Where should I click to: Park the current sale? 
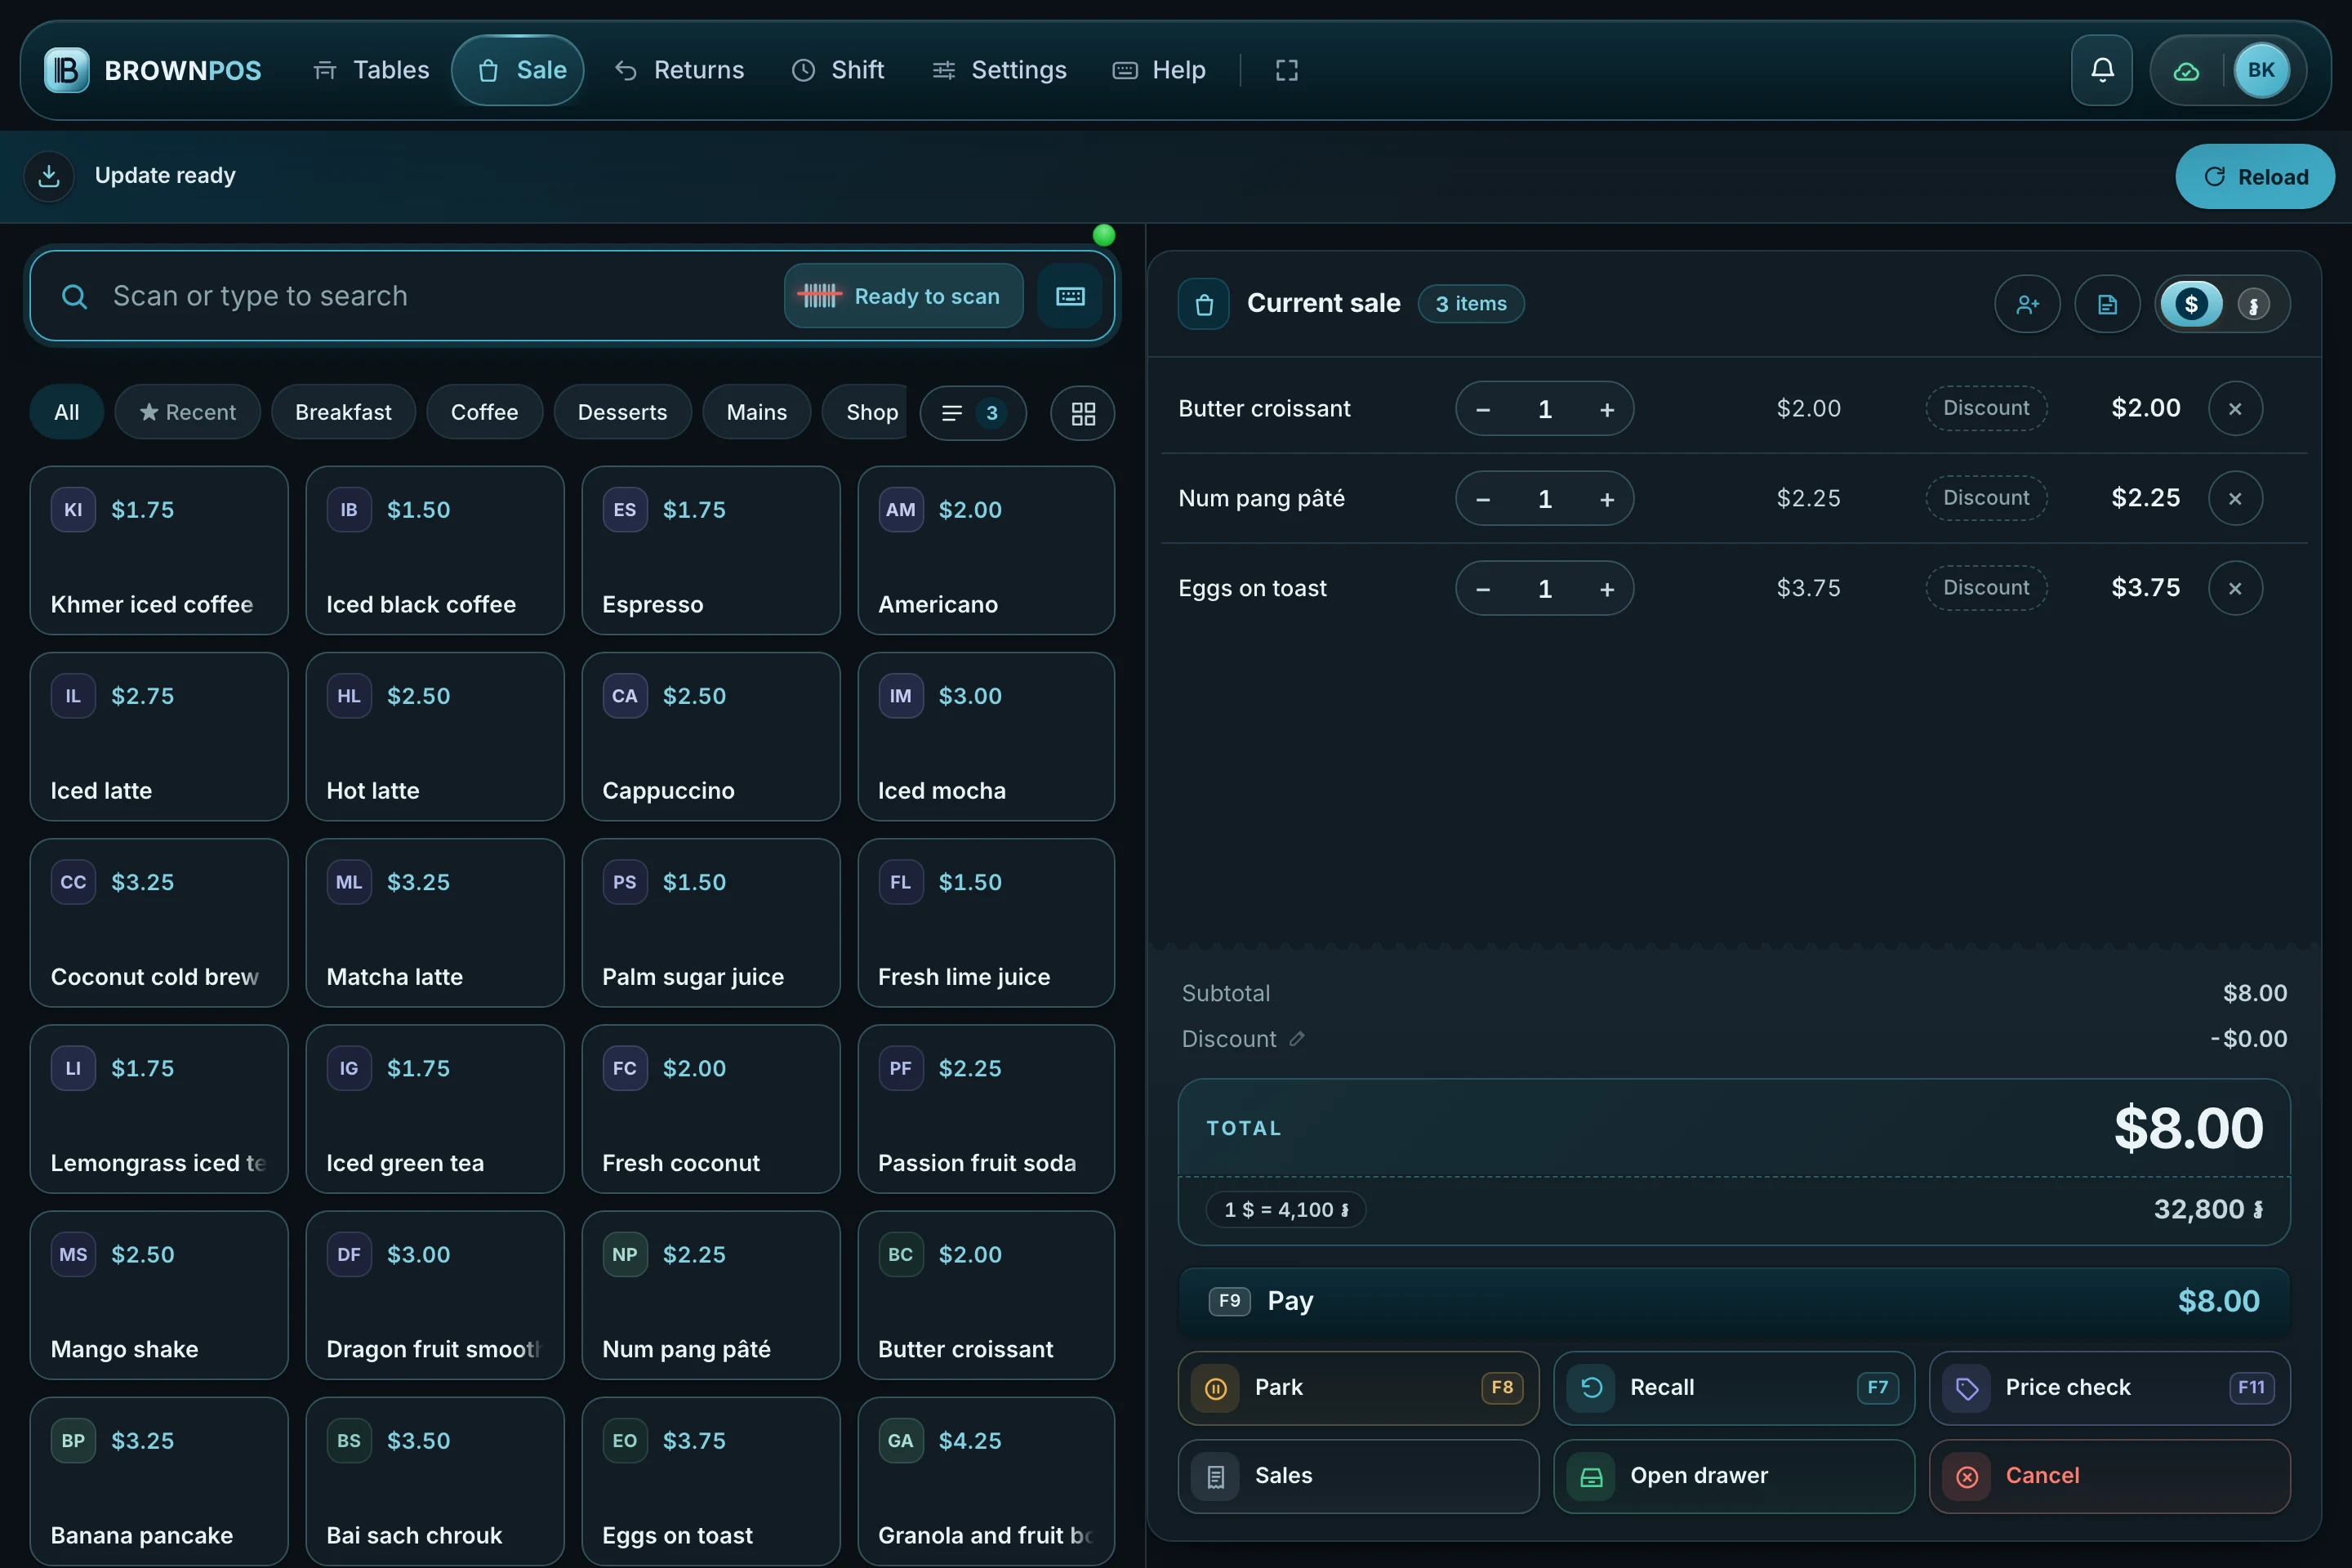point(1358,1388)
